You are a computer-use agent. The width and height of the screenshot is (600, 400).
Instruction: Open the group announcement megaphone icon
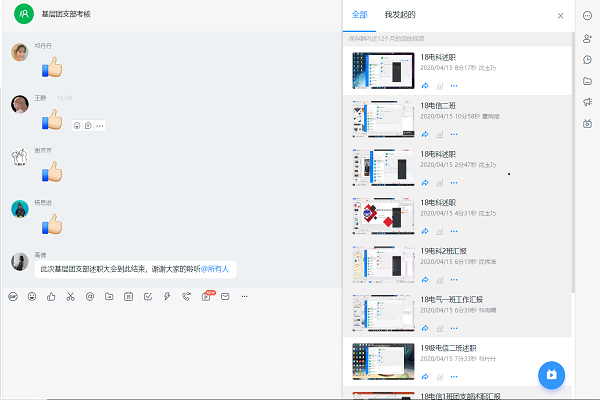tap(587, 102)
